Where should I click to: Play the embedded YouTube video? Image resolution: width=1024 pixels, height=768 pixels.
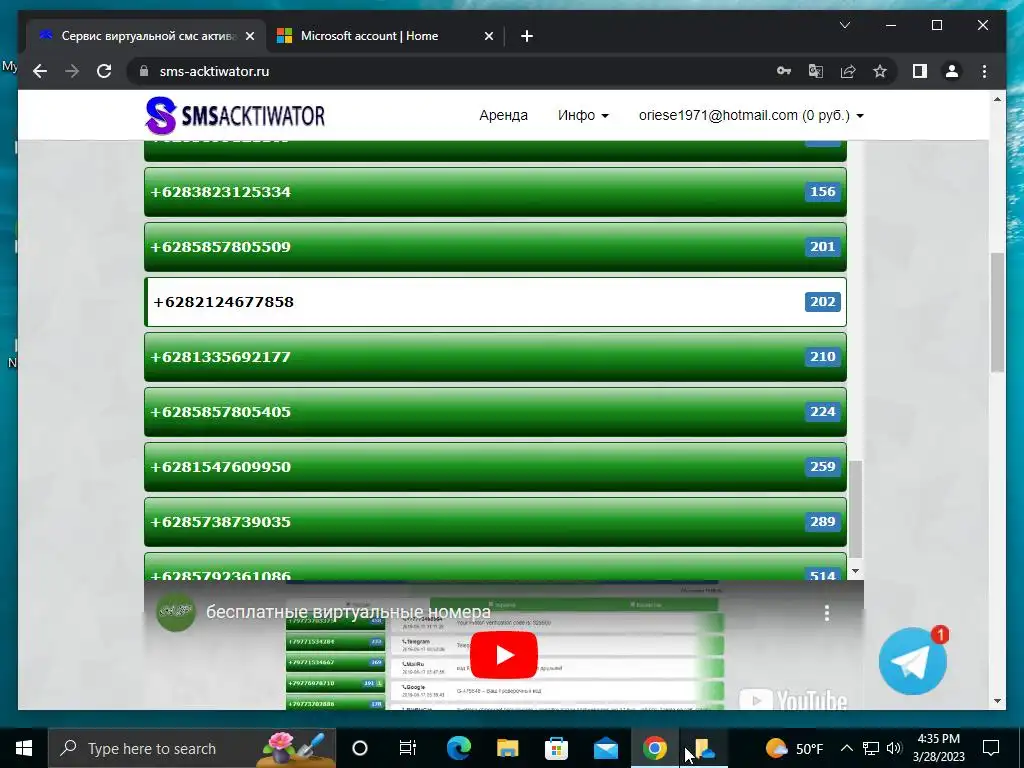point(504,655)
